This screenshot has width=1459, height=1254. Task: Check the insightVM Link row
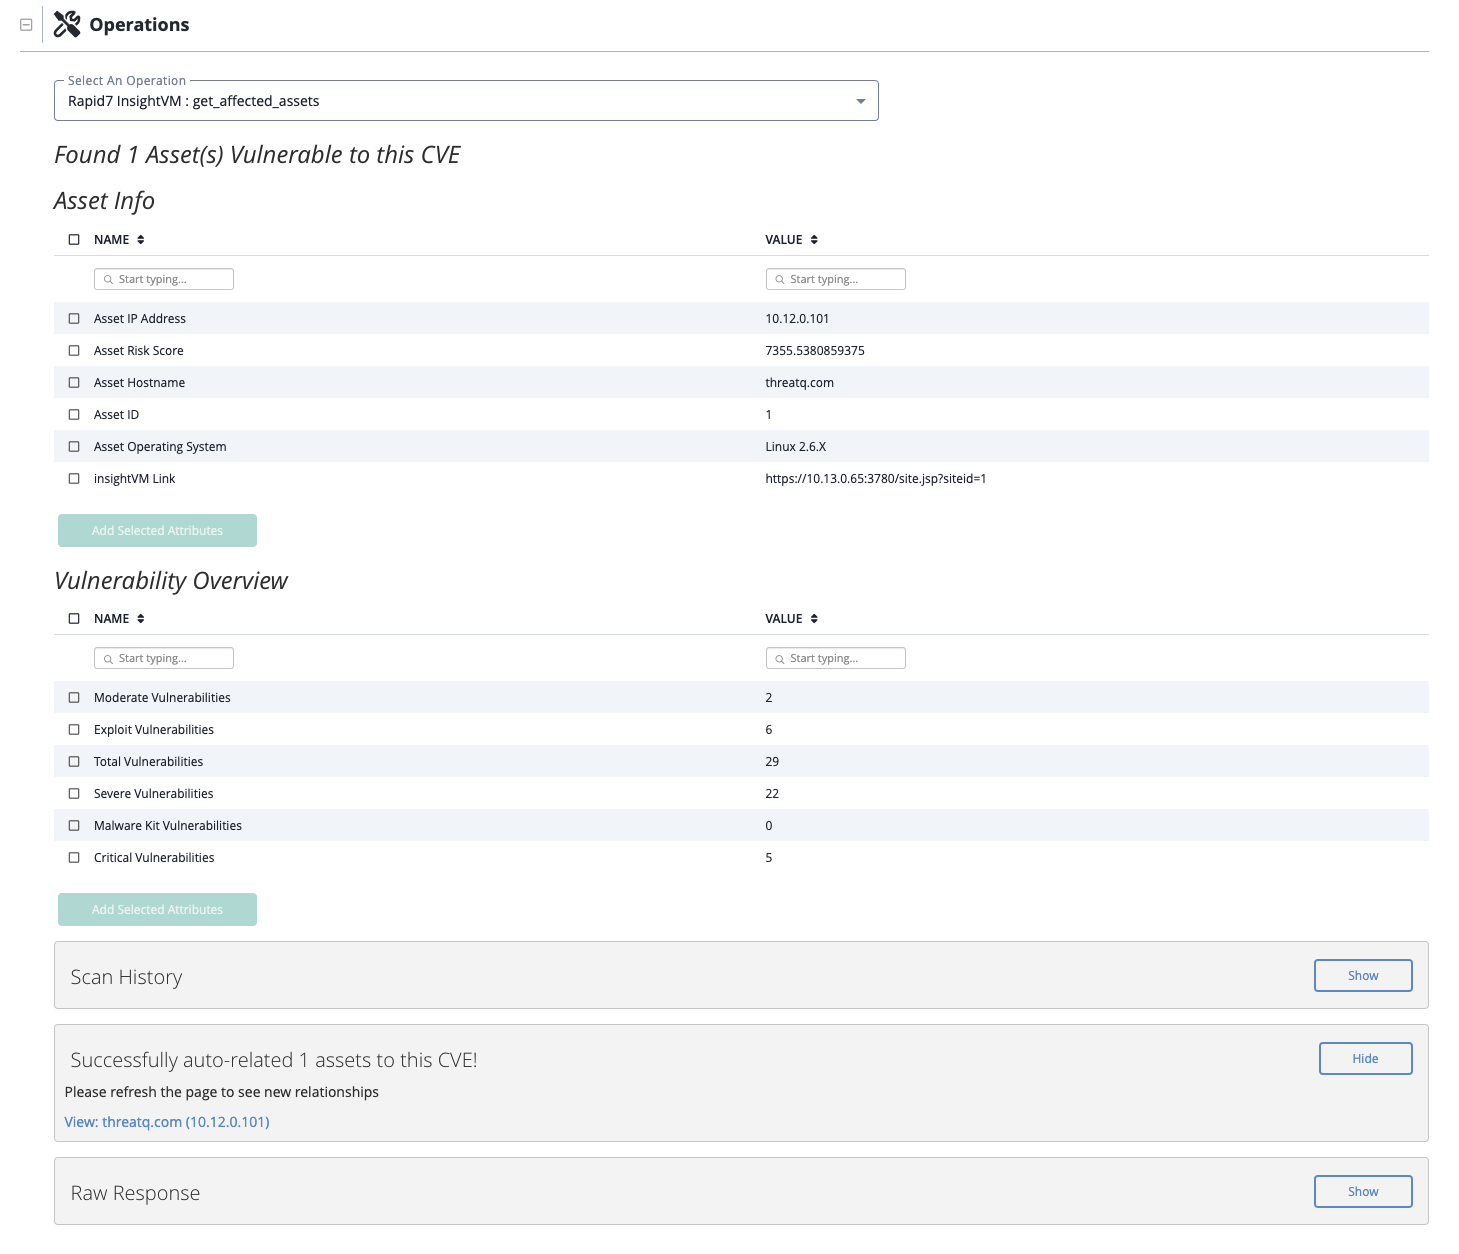coord(74,479)
